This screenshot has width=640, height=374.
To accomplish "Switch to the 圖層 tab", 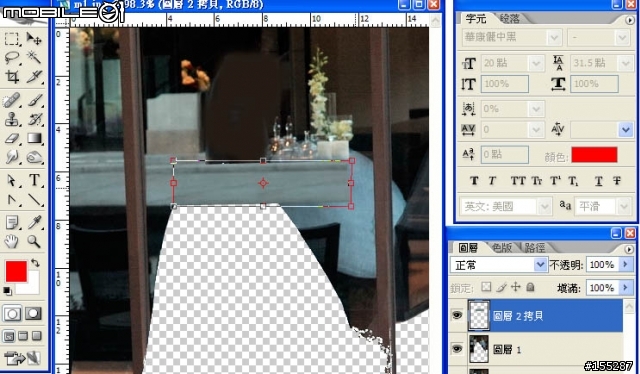I will tap(468, 247).
